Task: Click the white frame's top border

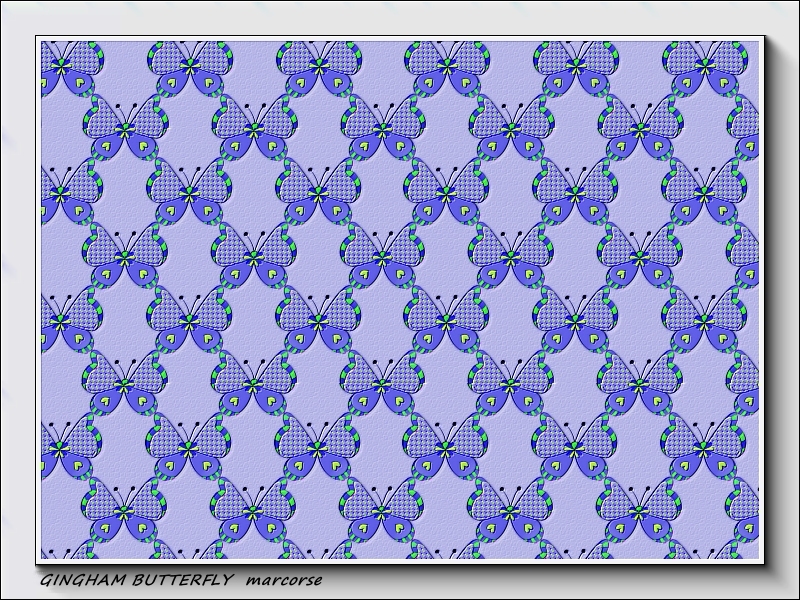Action: point(400,38)
